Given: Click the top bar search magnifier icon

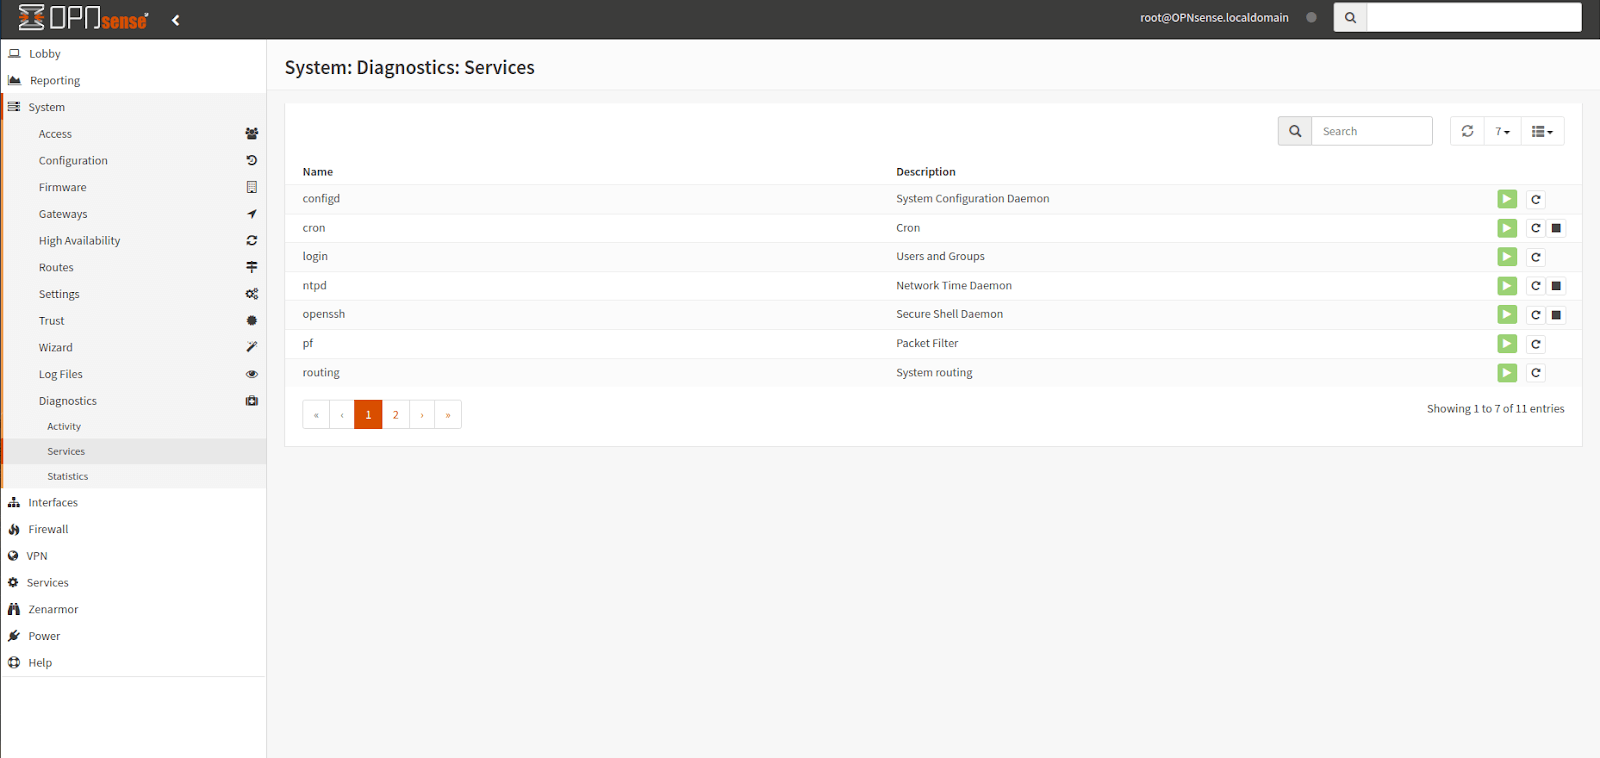Looking at the screenshot, I should [x=1350, y=17].
